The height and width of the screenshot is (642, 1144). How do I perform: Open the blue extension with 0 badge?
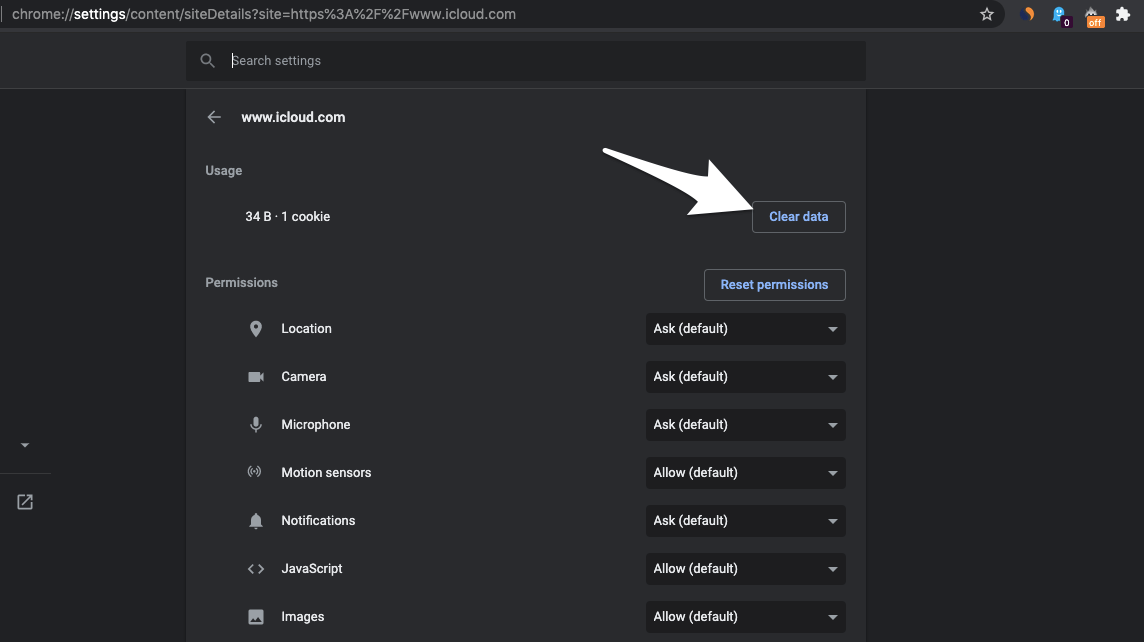tap(1061, 16)
